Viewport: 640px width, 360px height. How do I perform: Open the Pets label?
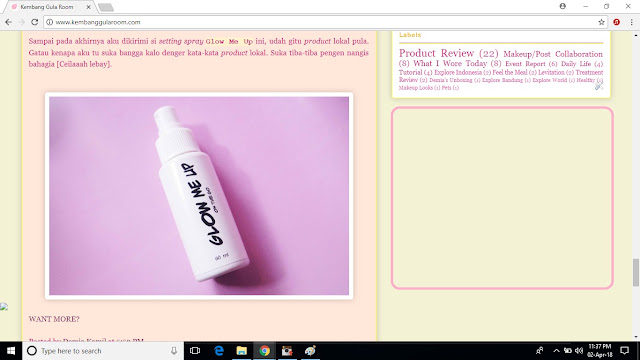coord(446,88)
